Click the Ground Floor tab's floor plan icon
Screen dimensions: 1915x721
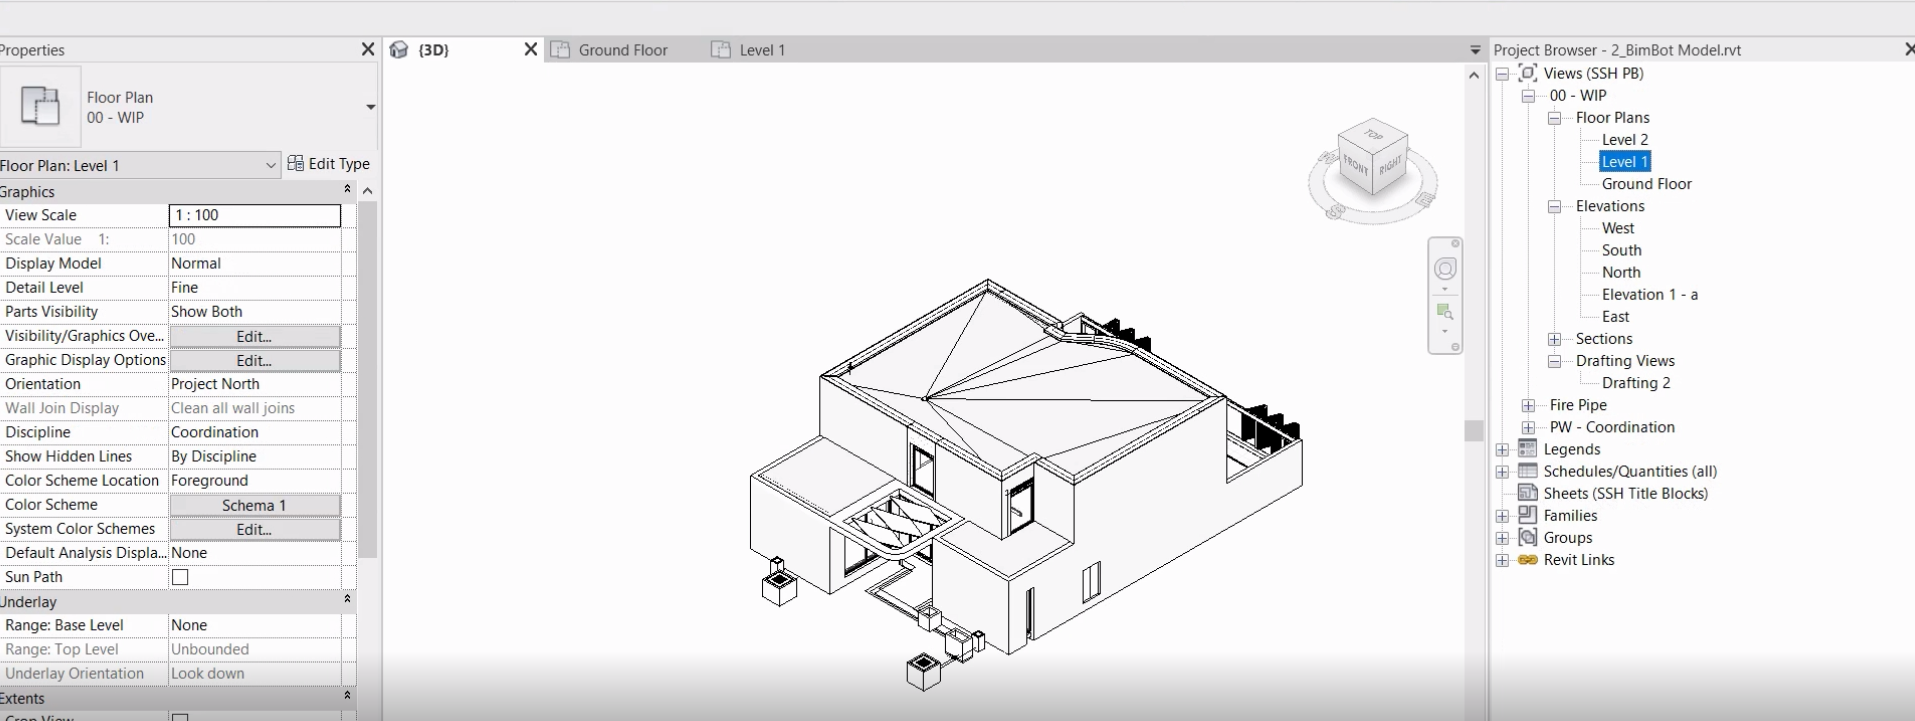pyautogui.click(x=560, y=50)
